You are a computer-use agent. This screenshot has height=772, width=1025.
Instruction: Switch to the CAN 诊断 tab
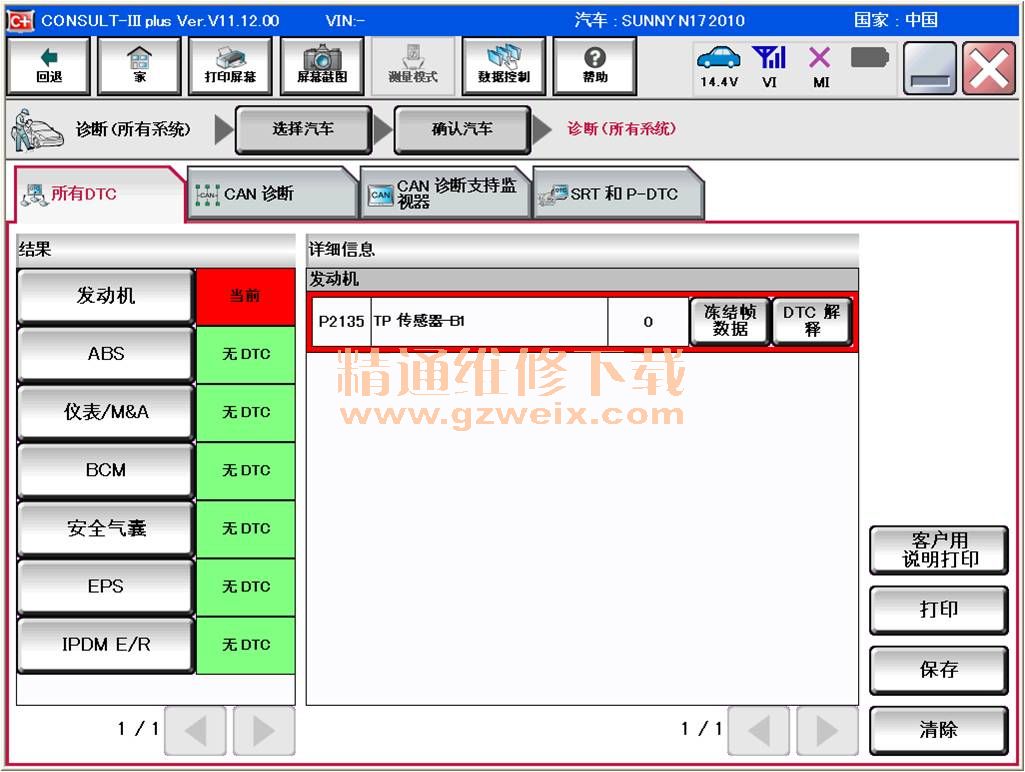pyautogui.click(x=270, y=194)
